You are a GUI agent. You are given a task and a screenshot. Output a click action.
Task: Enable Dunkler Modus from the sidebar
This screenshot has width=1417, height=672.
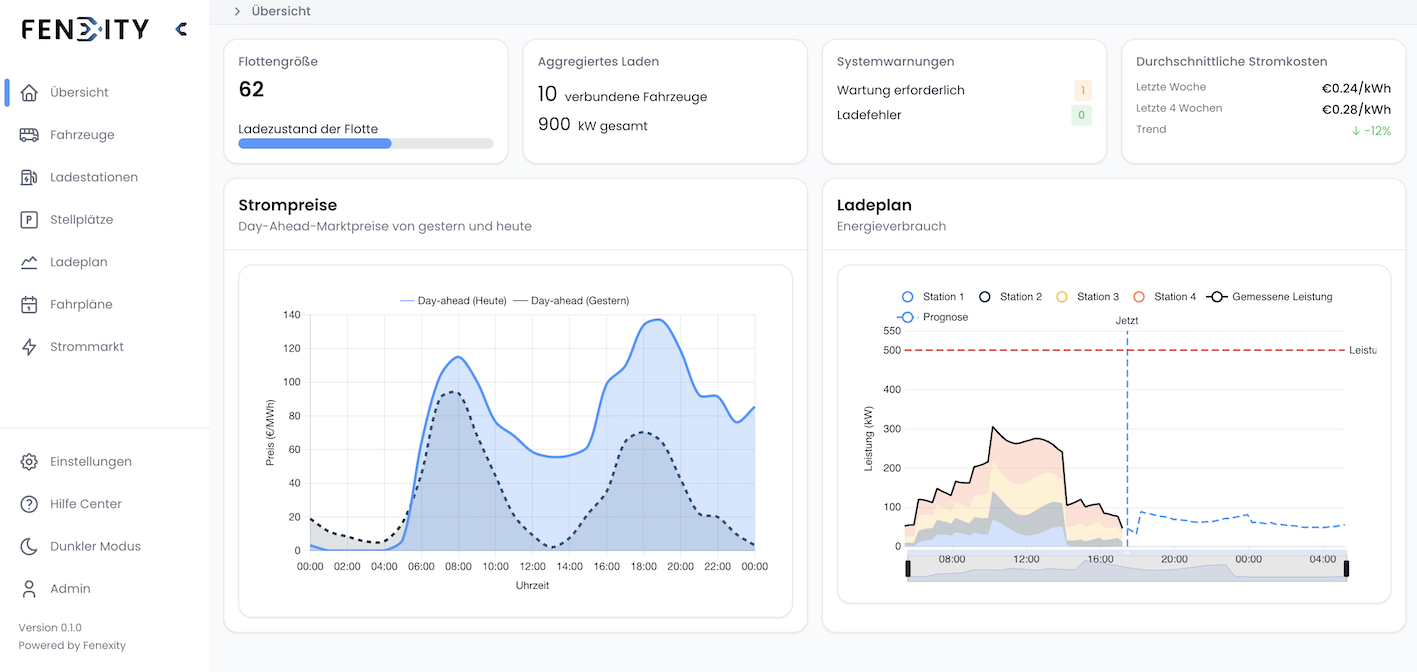pos(95,546)
